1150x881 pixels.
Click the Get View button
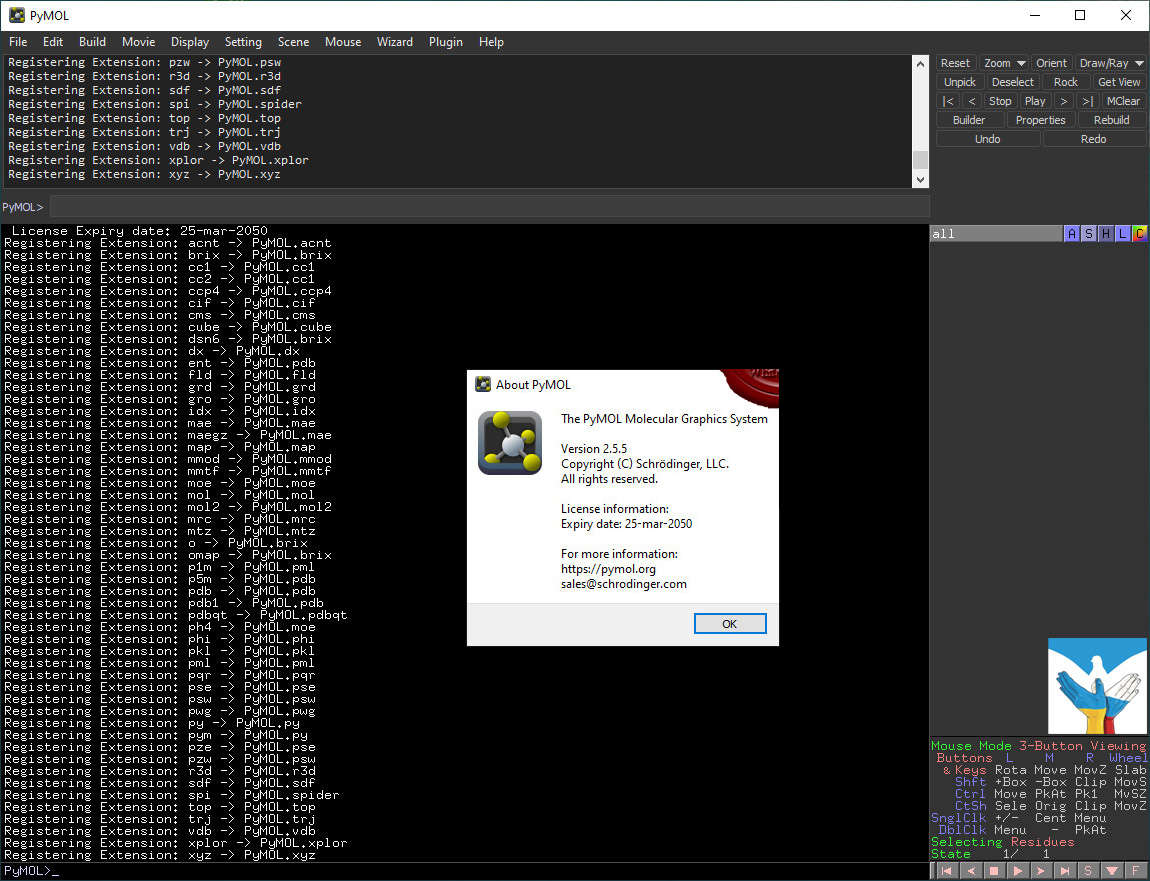pos(1118,82)
